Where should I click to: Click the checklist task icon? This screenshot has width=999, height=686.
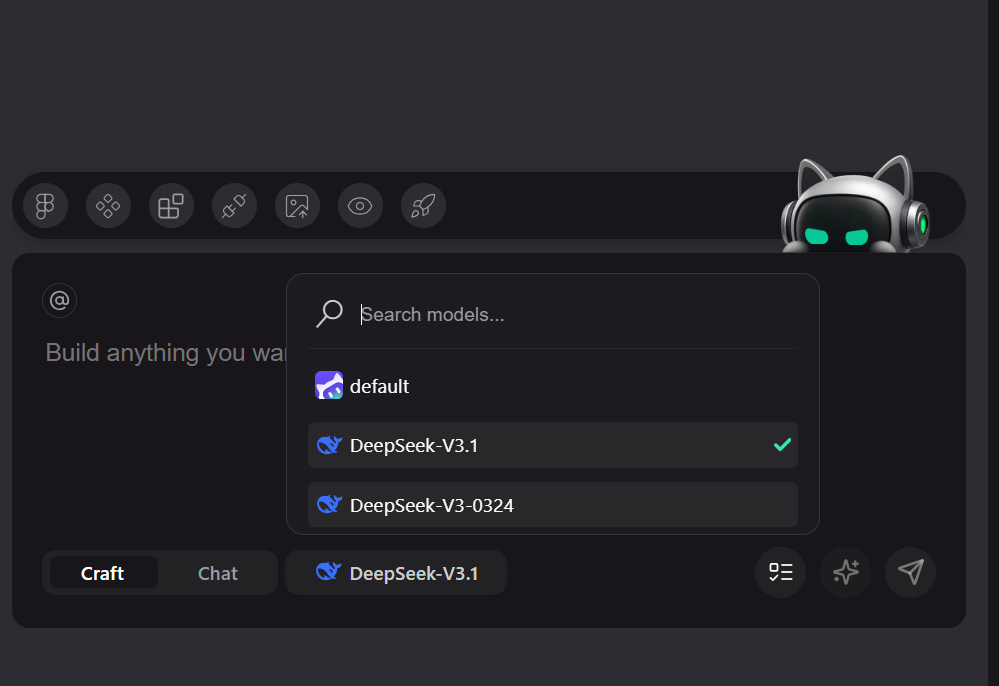(780, 572)
